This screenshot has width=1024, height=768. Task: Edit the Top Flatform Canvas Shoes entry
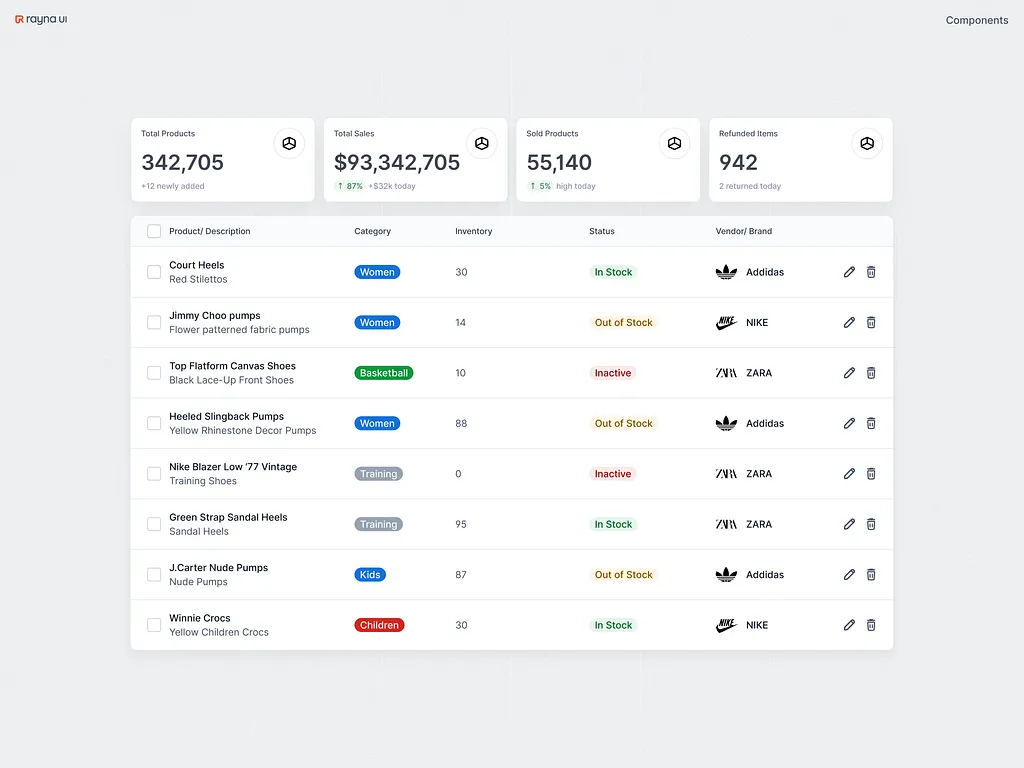coord(849,373)
